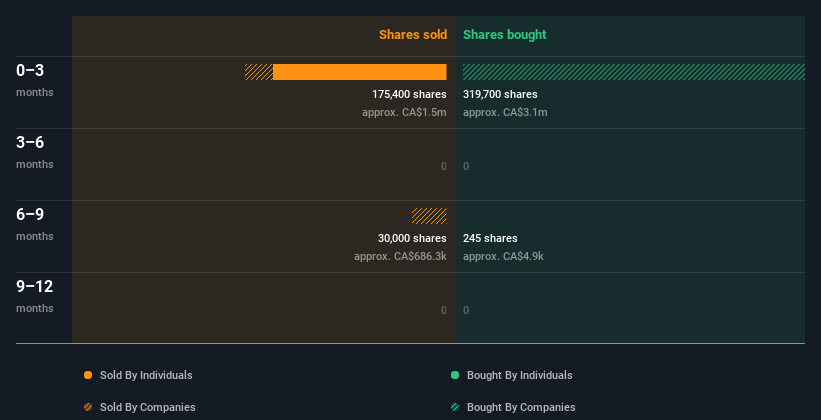
Task: Click the 0–3 months row label
Action: click(x=35, y=80)
